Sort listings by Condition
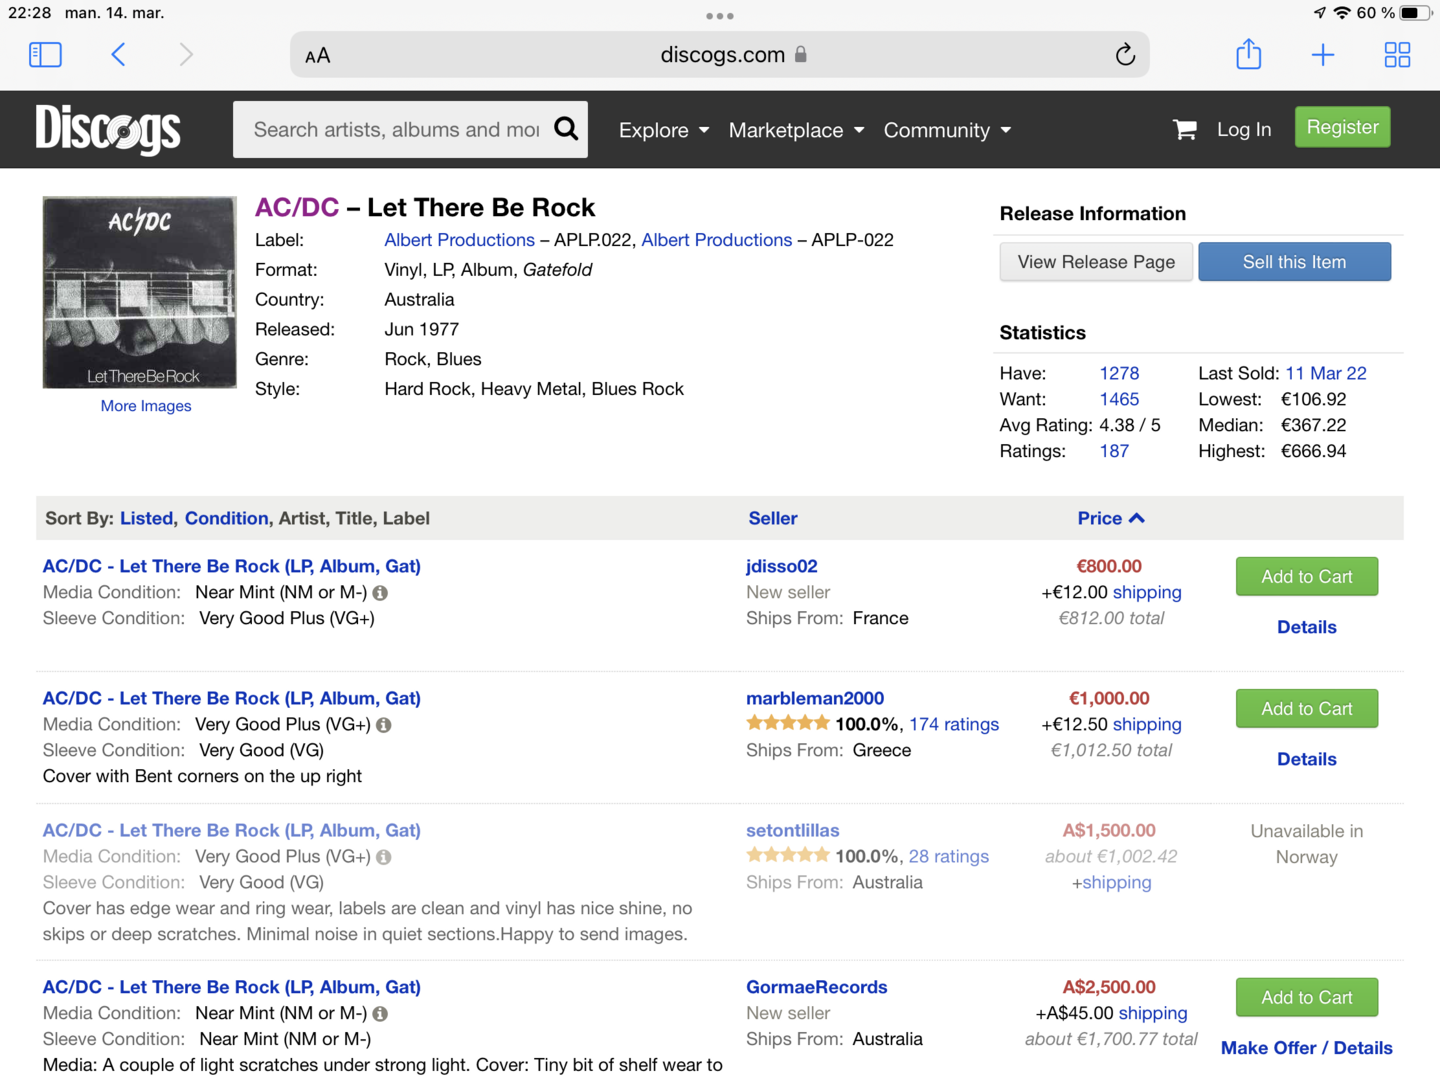 coord(226,518)
